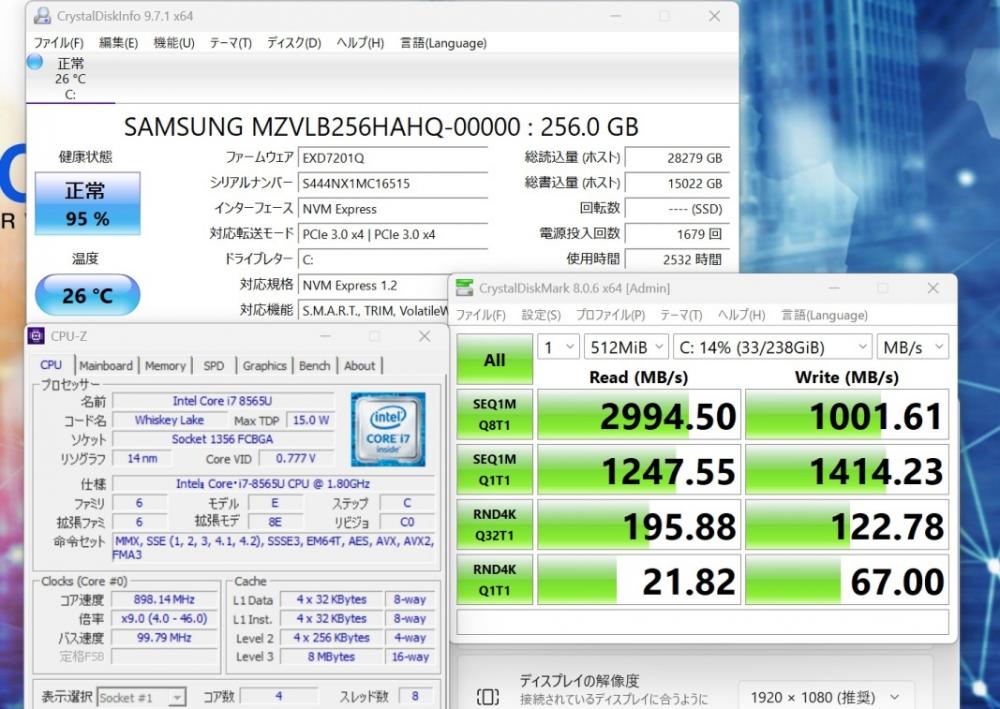
Task: Run the SEQ1M Q8T1 test
Action: [494, 414]
